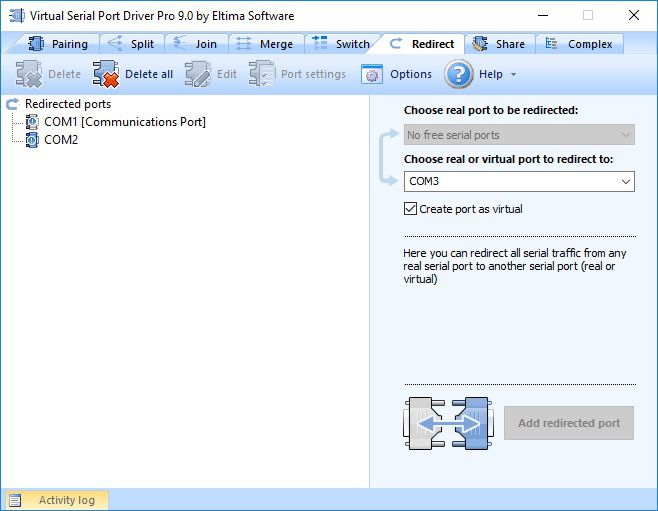Click the Redirect tab curved-arrow icon
Screen dimensions: 658x511
396,44
